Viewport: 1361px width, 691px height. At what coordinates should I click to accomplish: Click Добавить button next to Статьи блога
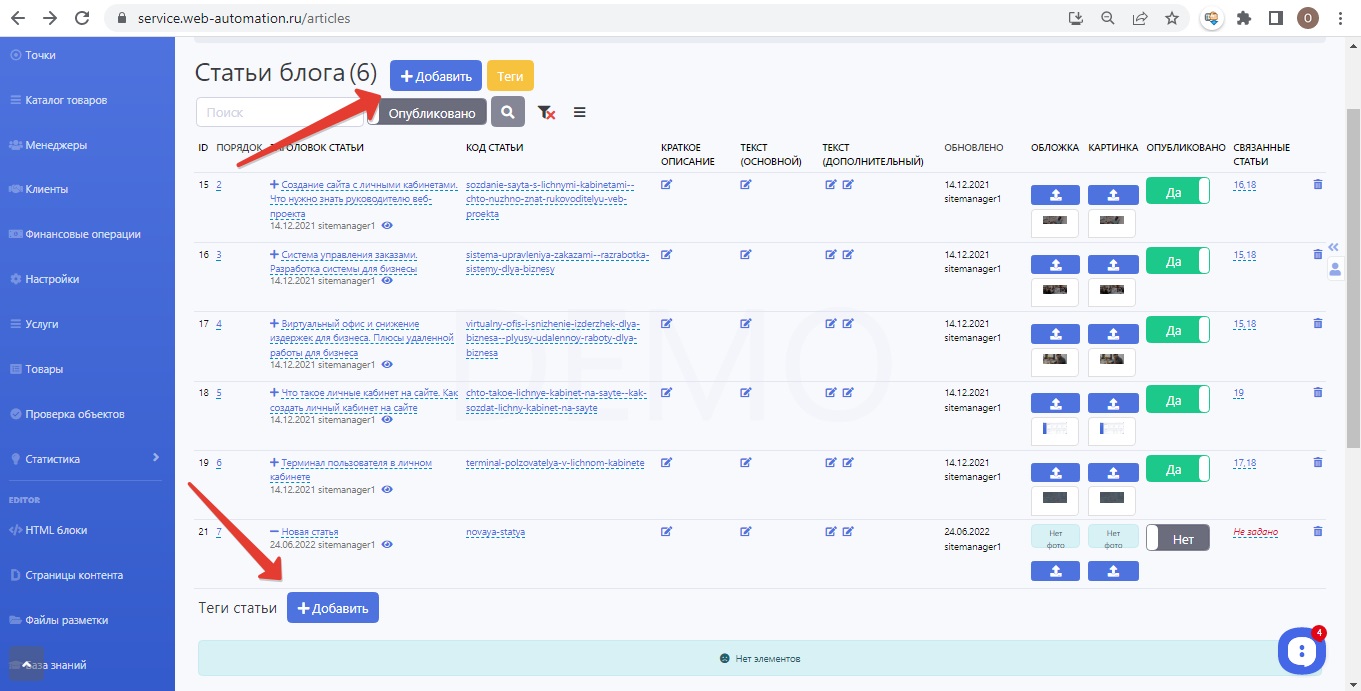pyautogui.click(x=436, y=76)
